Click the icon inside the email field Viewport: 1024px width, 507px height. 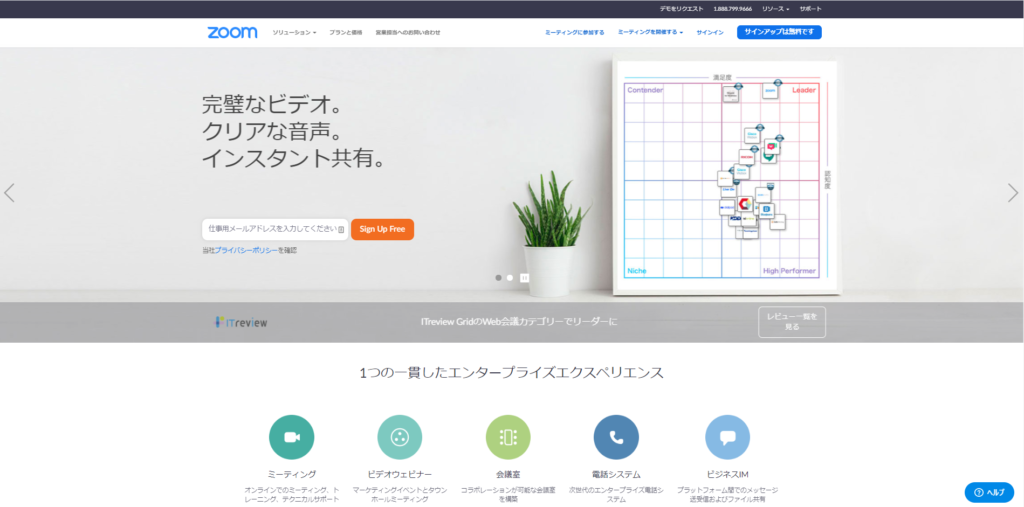pyautogui.click(x=341, y=229)
